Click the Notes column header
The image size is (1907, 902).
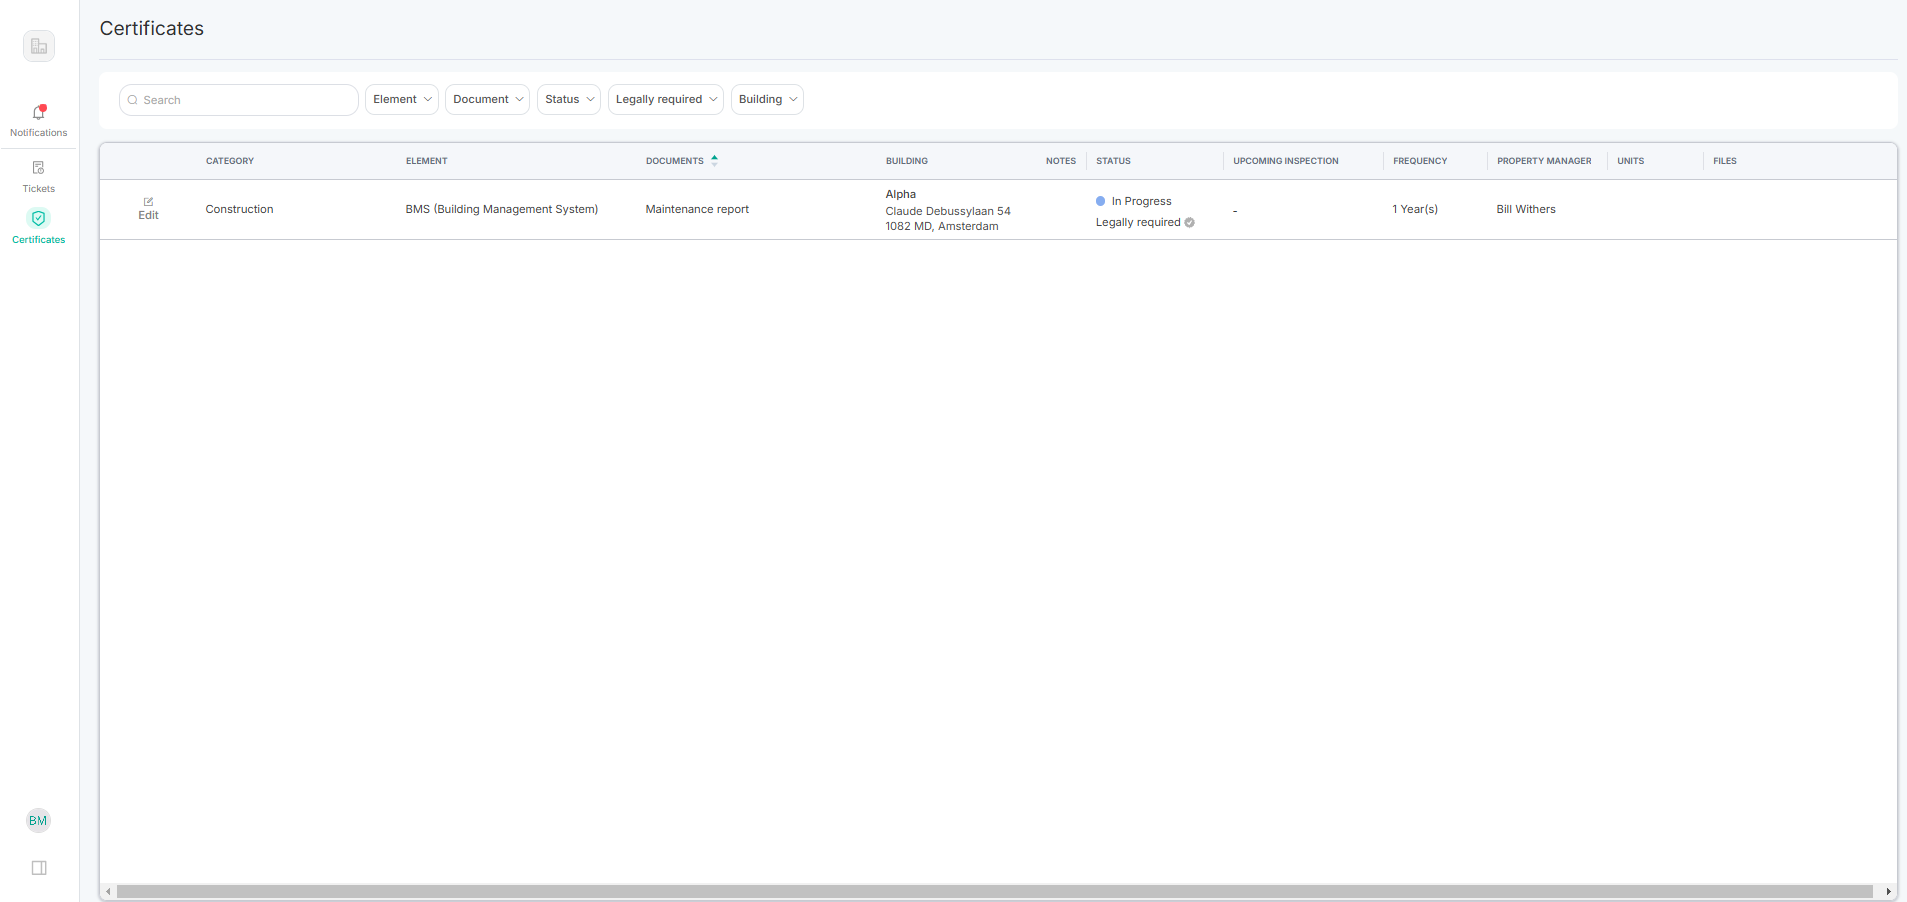click(1061, 161)
